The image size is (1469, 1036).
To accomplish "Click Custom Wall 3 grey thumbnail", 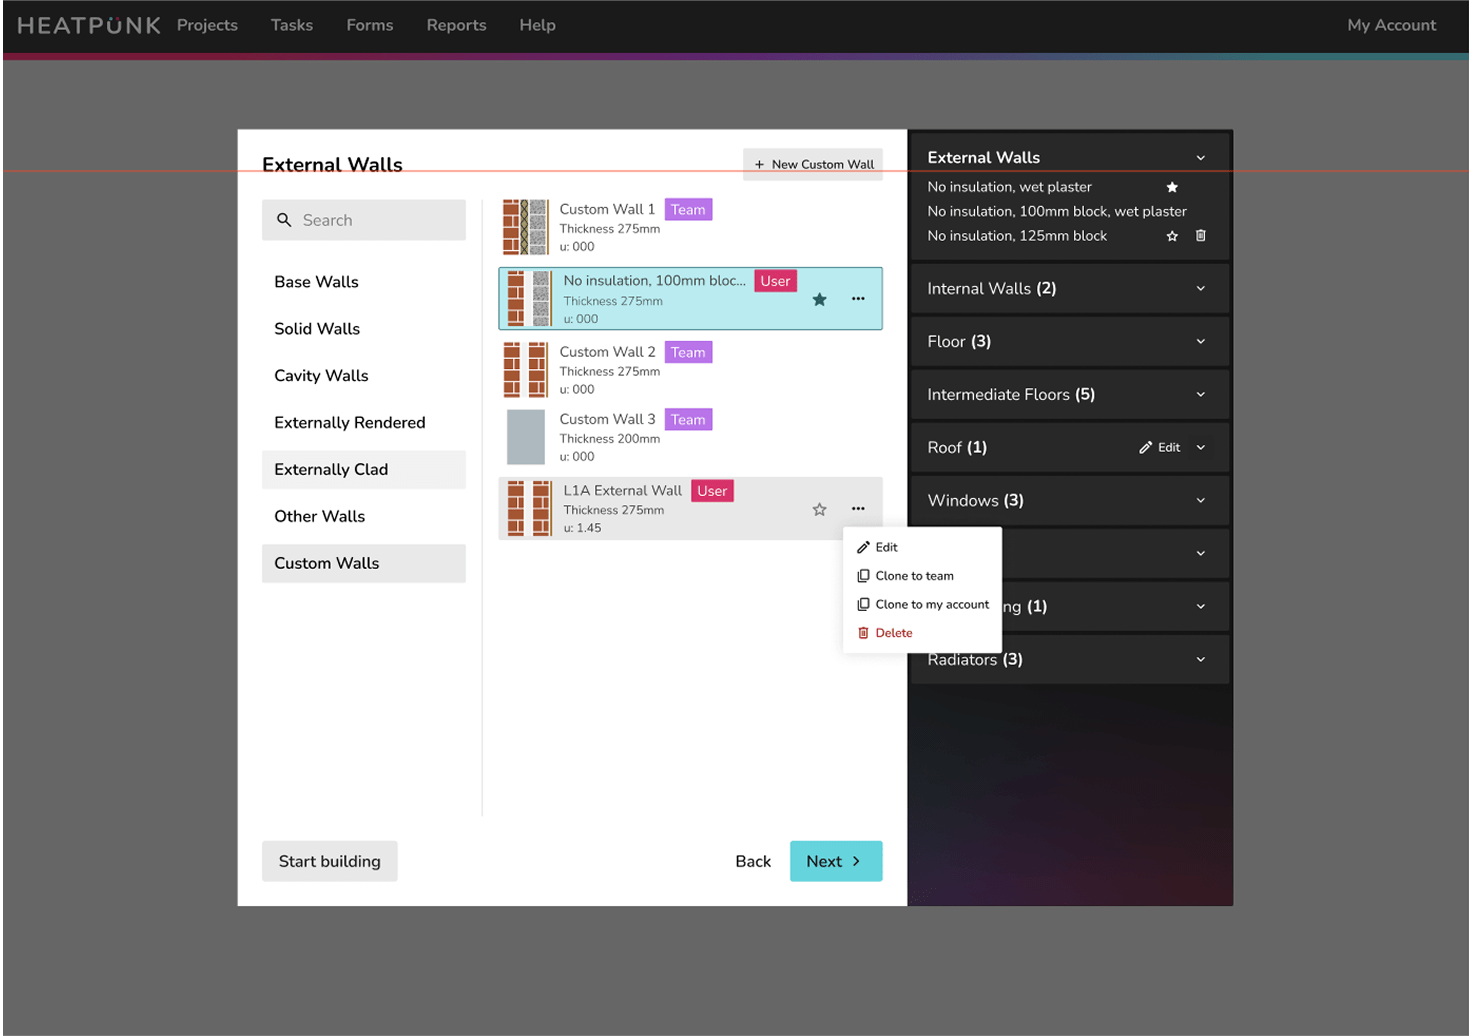I will pyautogui.click(x=526, y=437).
